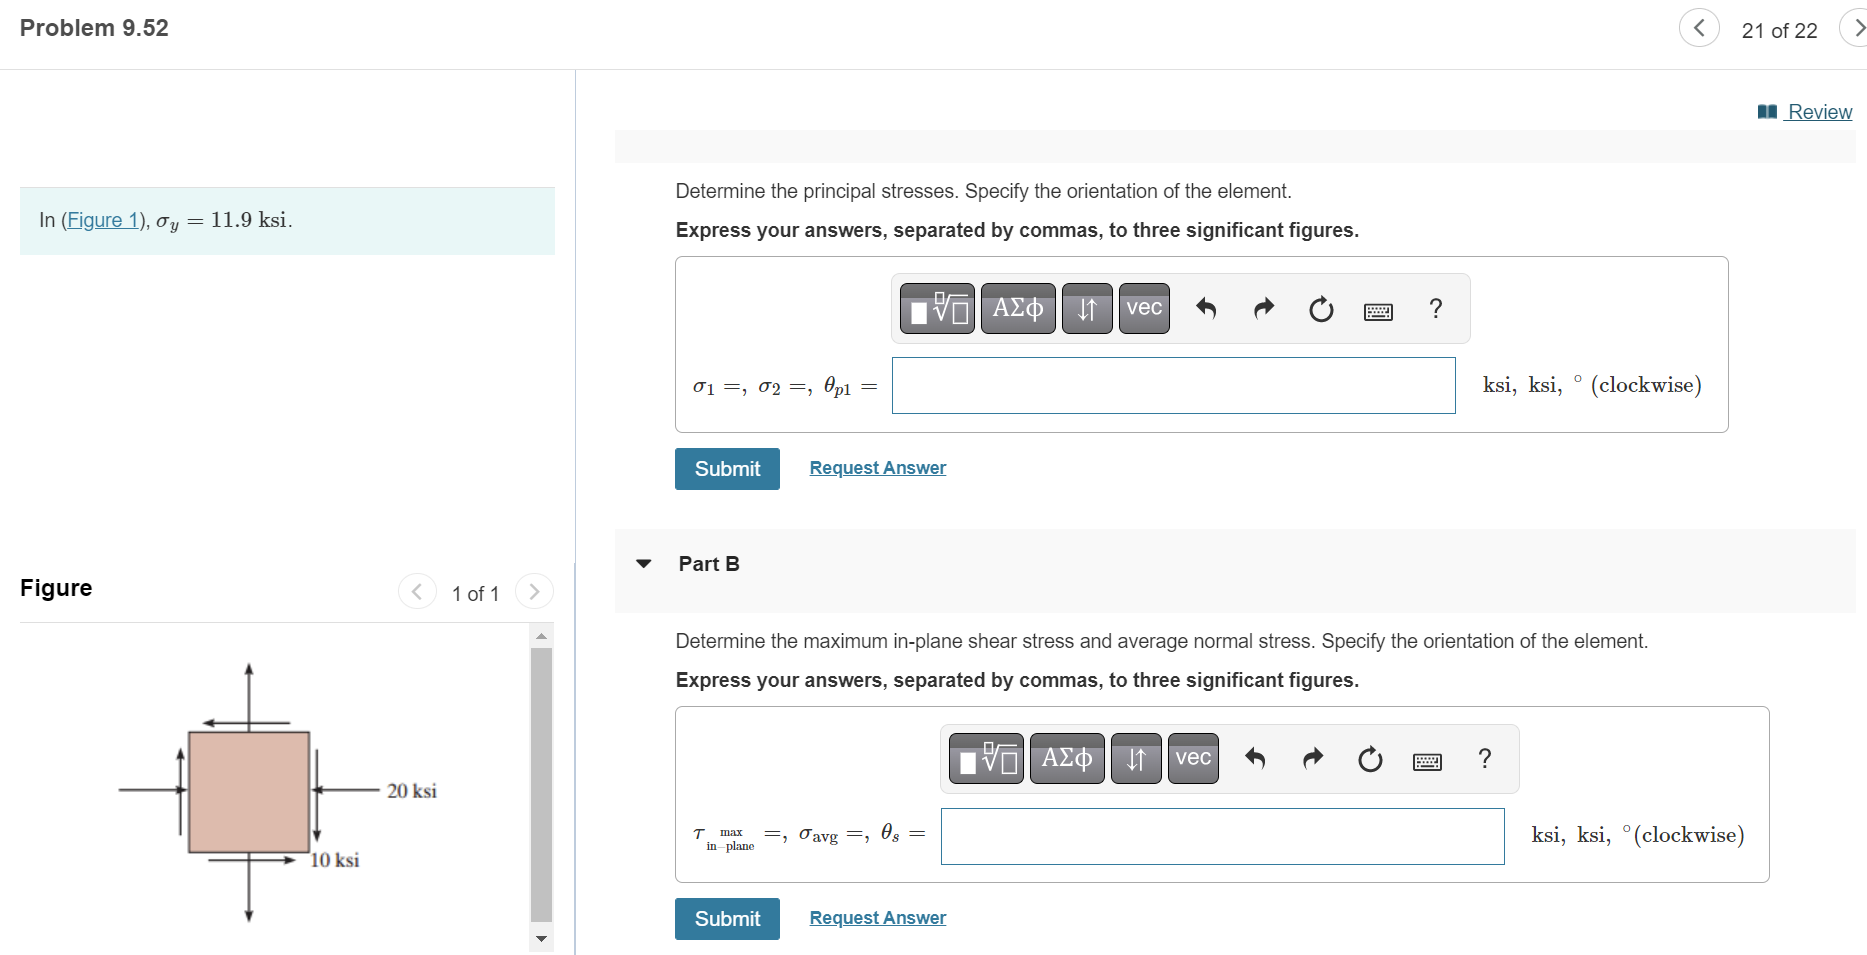This screenshot has width=1867, height=955.
Task: Click the help question mark icon in Part B toolbar
Action: 1484,758
